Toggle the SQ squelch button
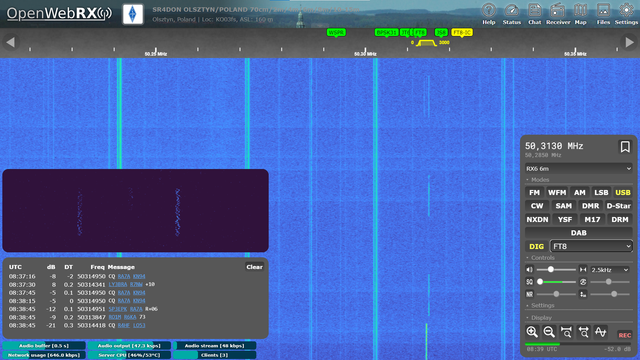Screen dimensions: 640x360 (x=529, y=282)
